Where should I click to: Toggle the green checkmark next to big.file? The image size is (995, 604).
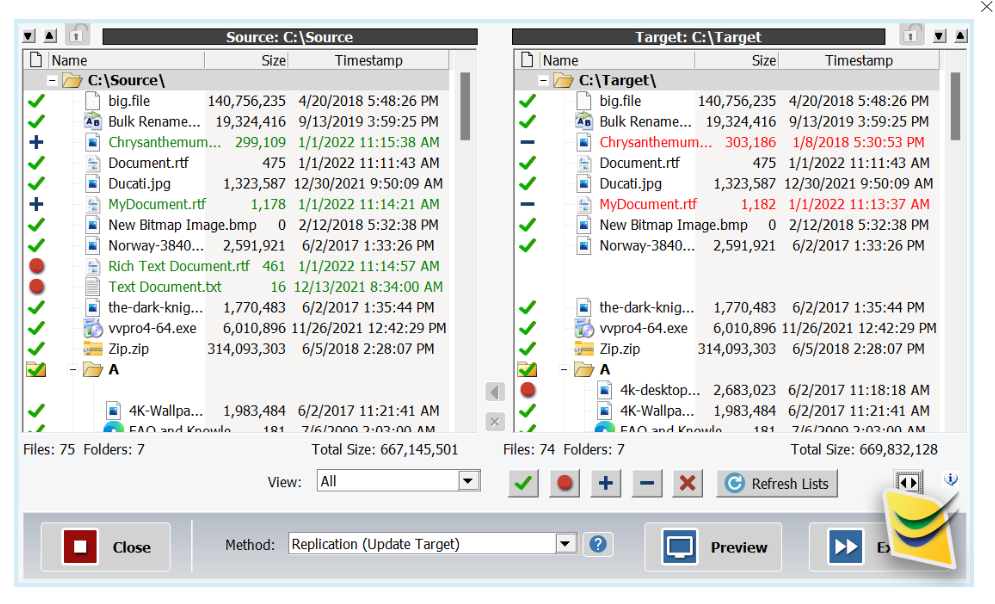click(36, 100)
